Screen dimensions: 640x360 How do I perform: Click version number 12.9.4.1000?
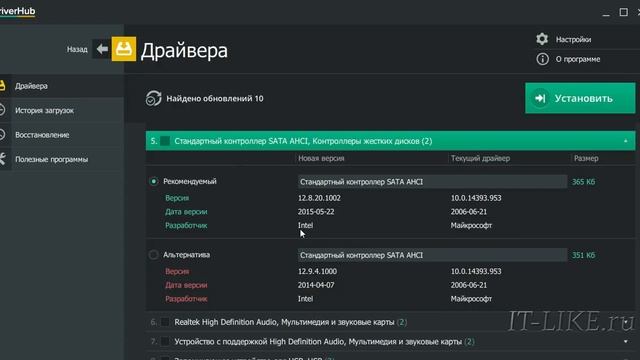point(317,271)
